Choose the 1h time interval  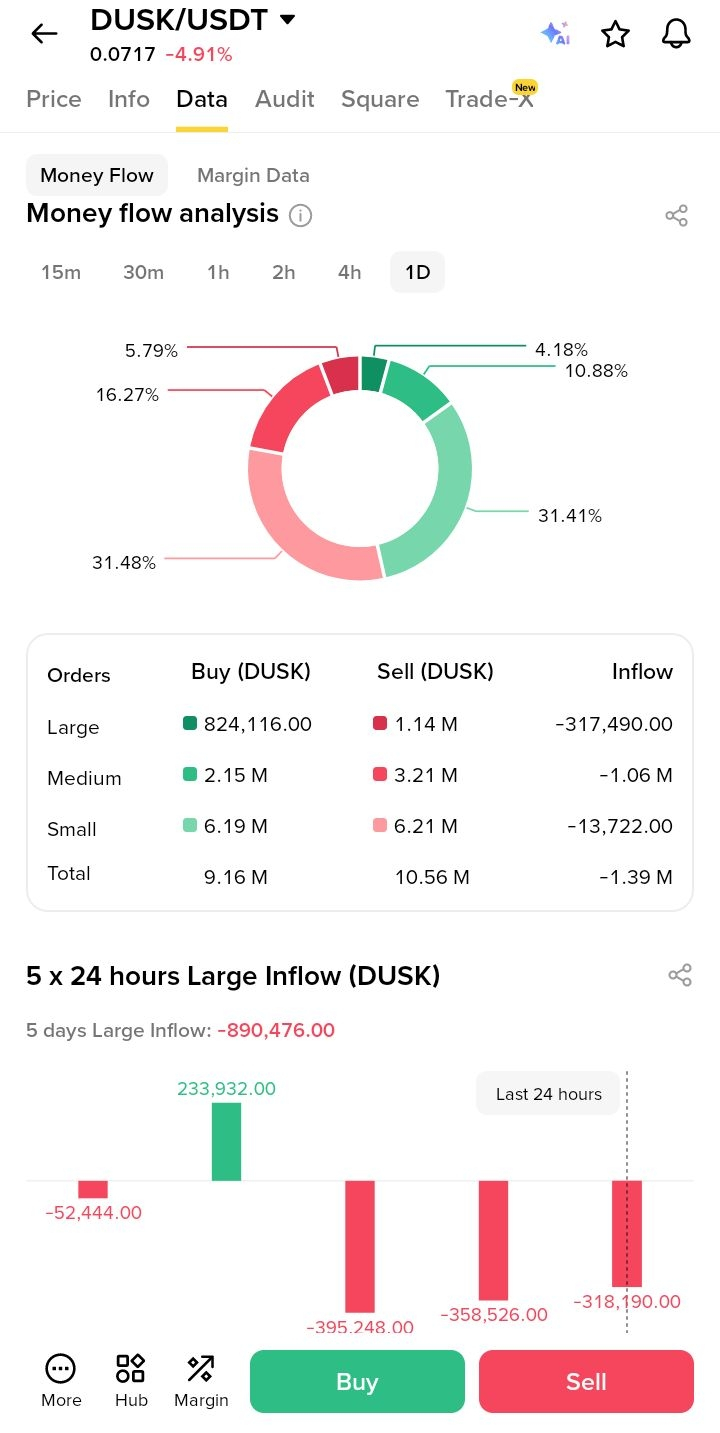click(218, 272)
